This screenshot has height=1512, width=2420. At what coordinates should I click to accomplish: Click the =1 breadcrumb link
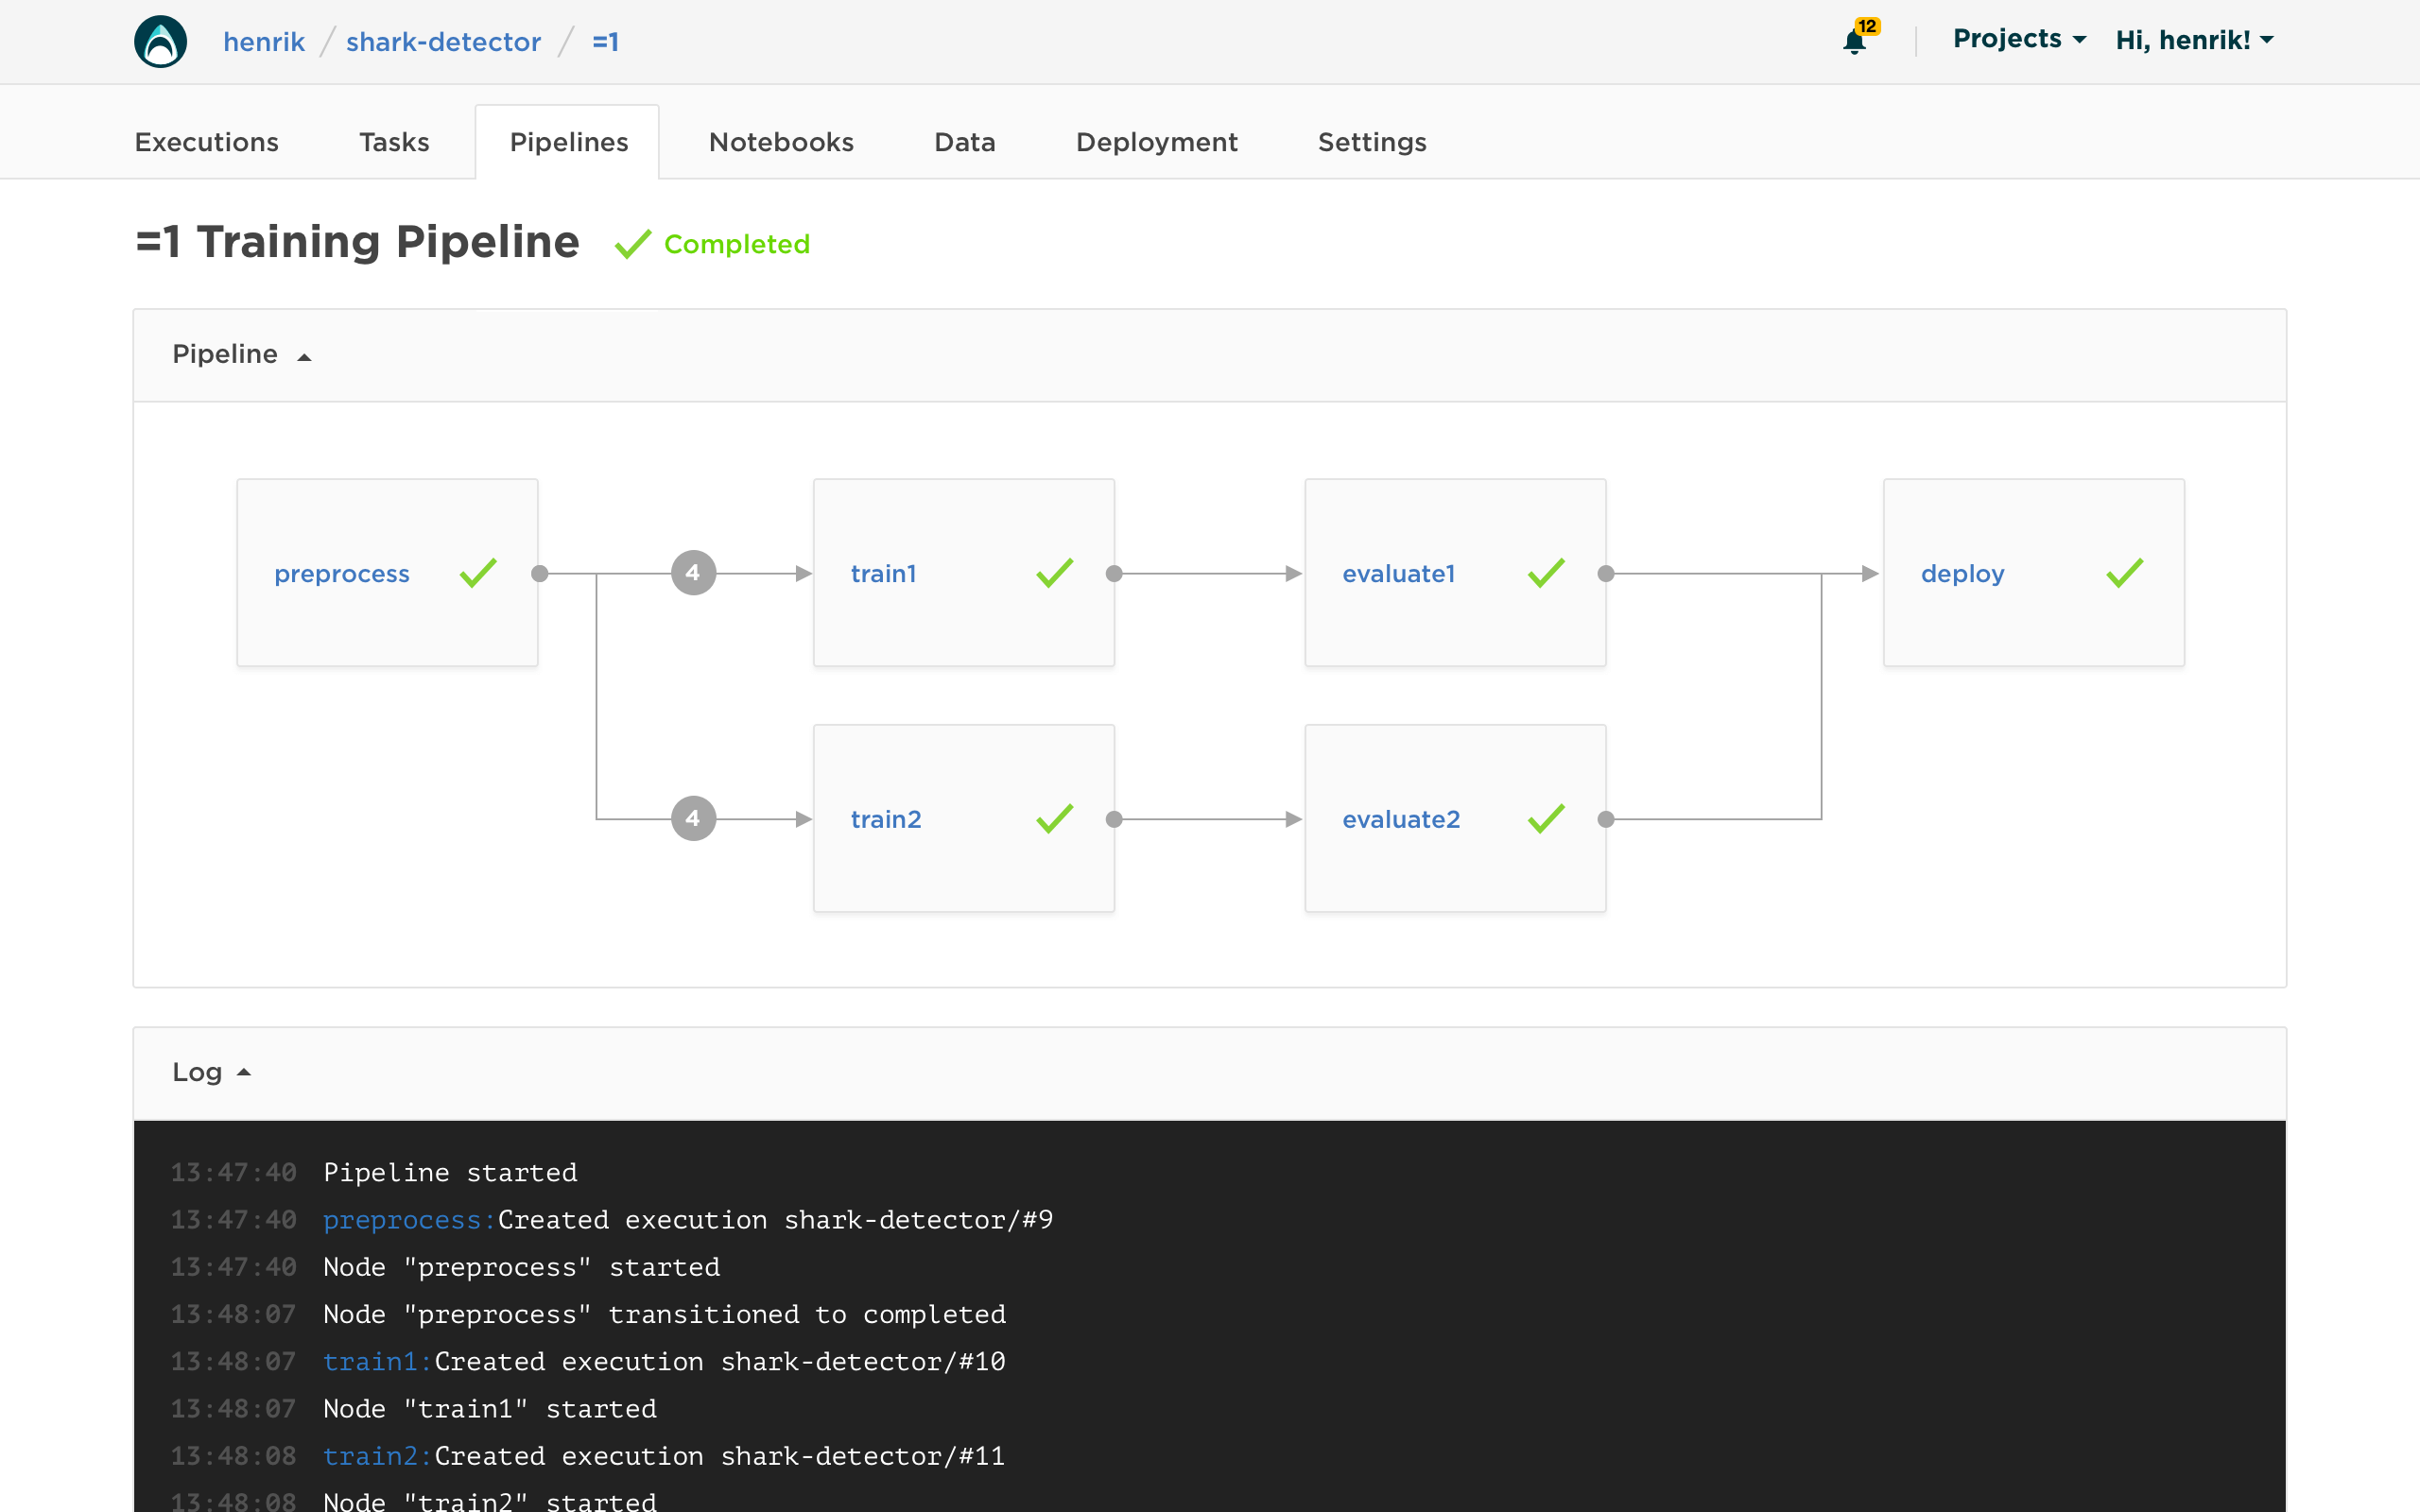pos(606,42)
